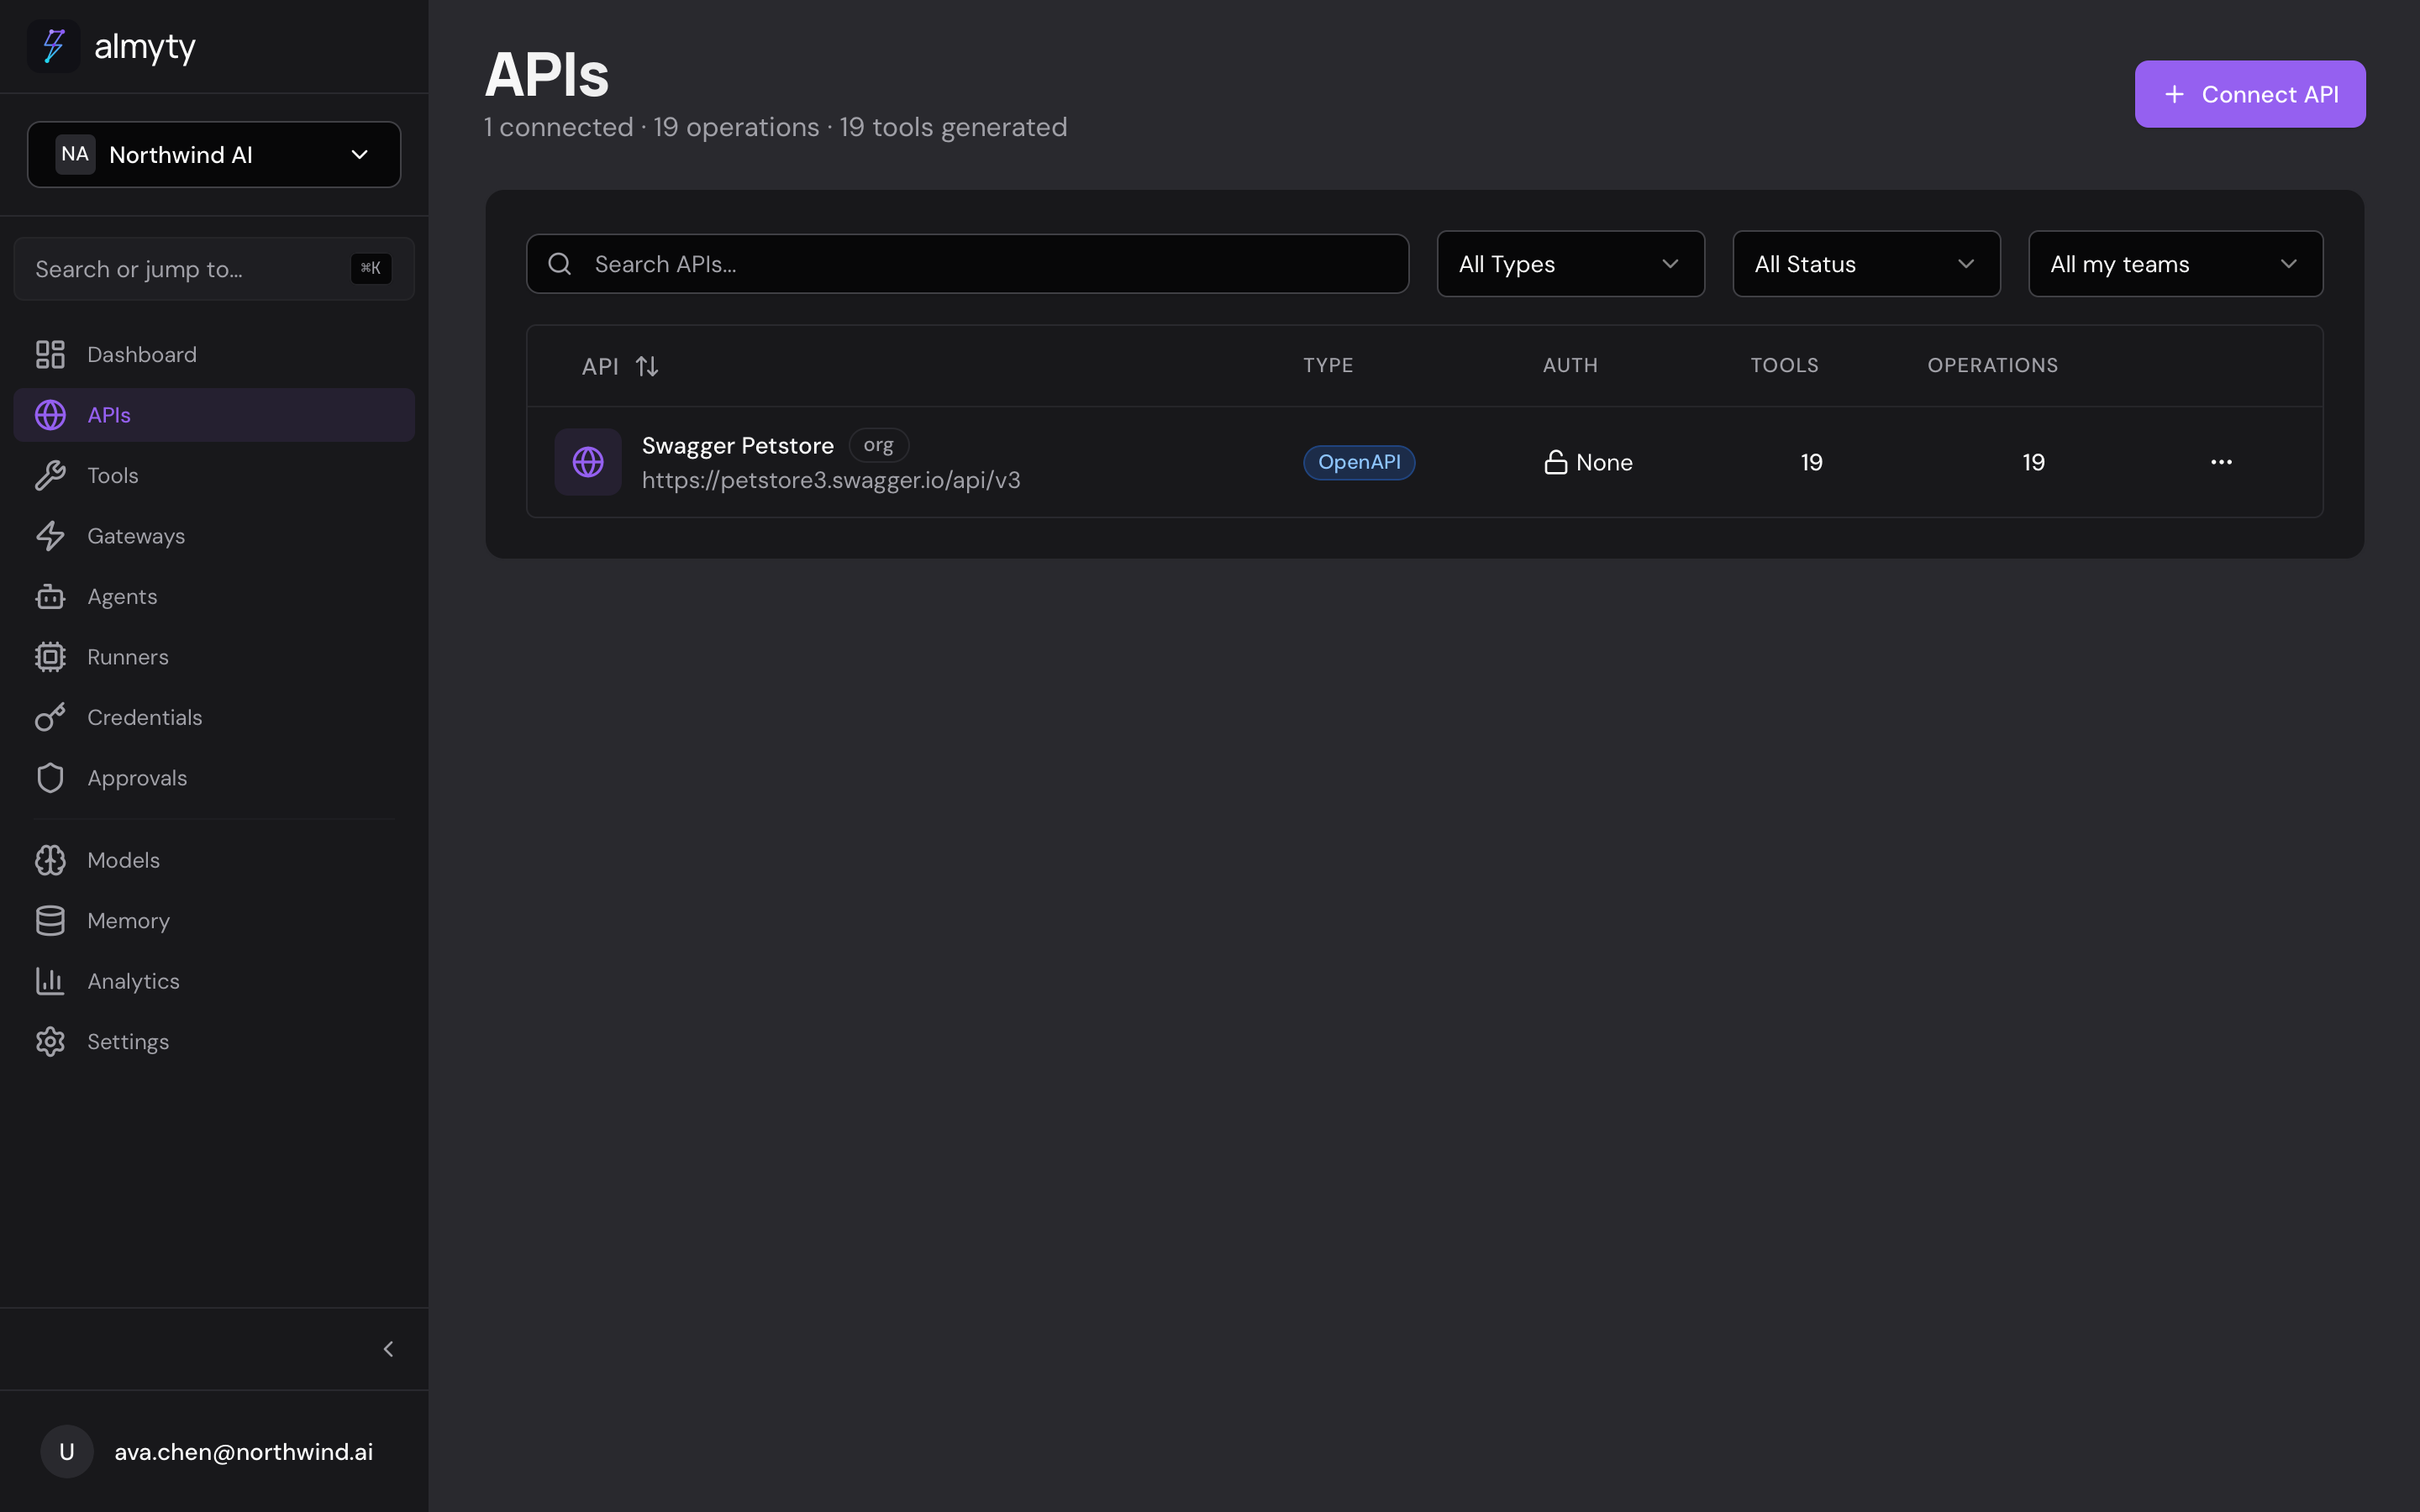
Task: Select the APIs sidebar item
Action: (214, 415)
